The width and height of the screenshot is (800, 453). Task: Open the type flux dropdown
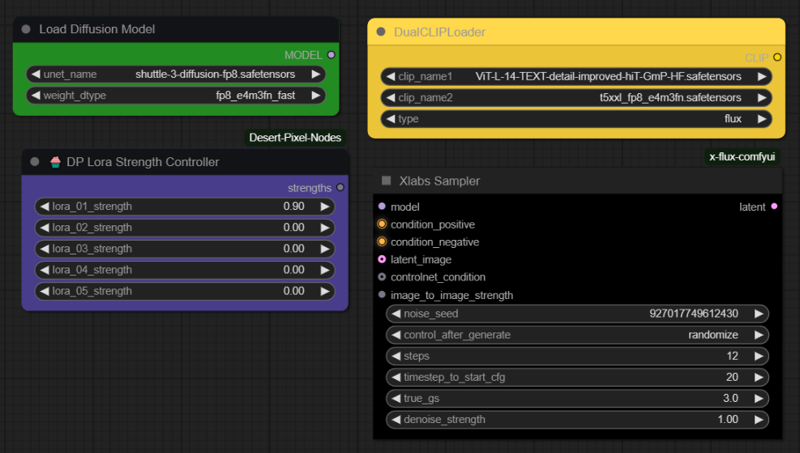click(576, 119)
